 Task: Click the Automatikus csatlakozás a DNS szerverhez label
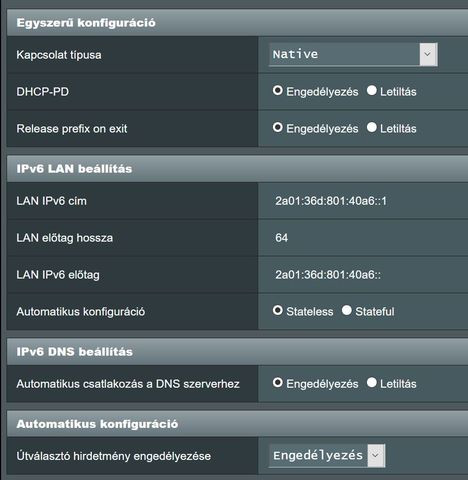(x=128, y=384)
